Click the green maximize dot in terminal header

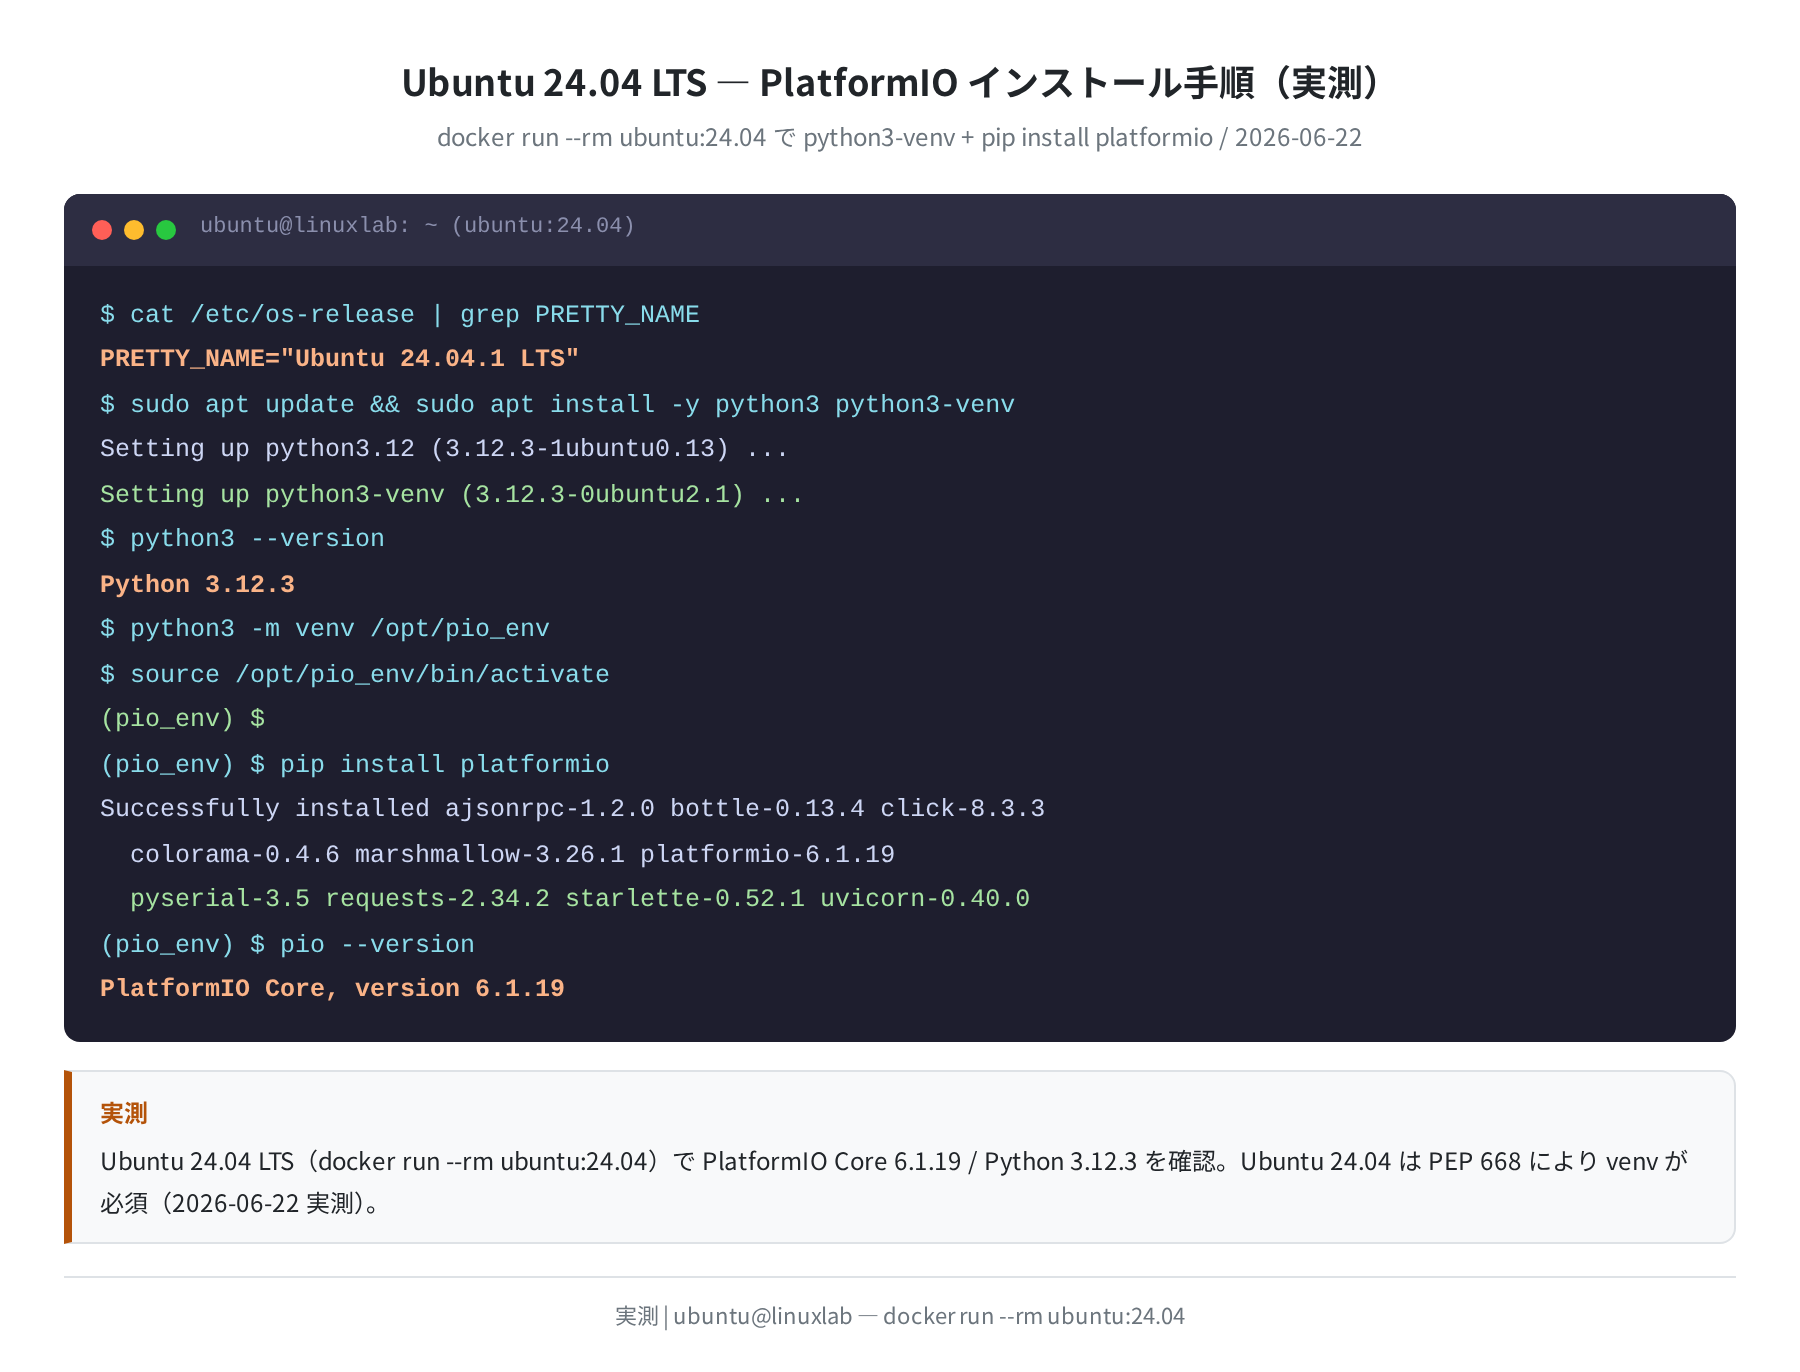point(166,230)
